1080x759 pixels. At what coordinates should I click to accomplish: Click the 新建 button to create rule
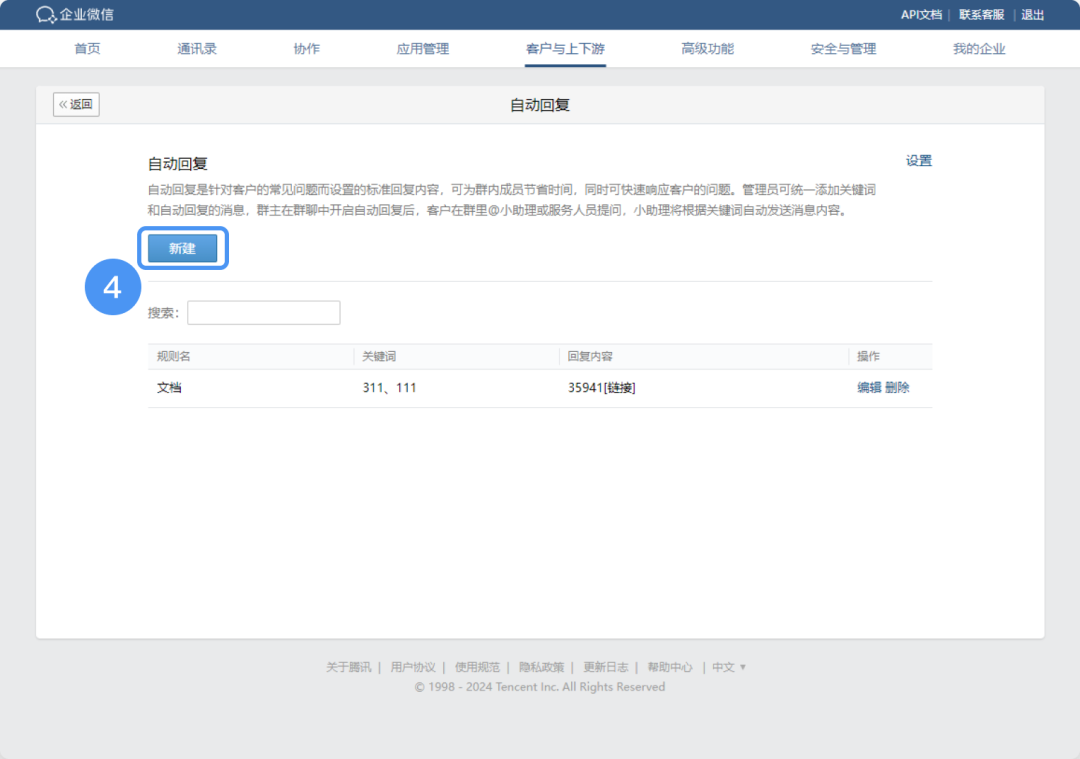182,249
